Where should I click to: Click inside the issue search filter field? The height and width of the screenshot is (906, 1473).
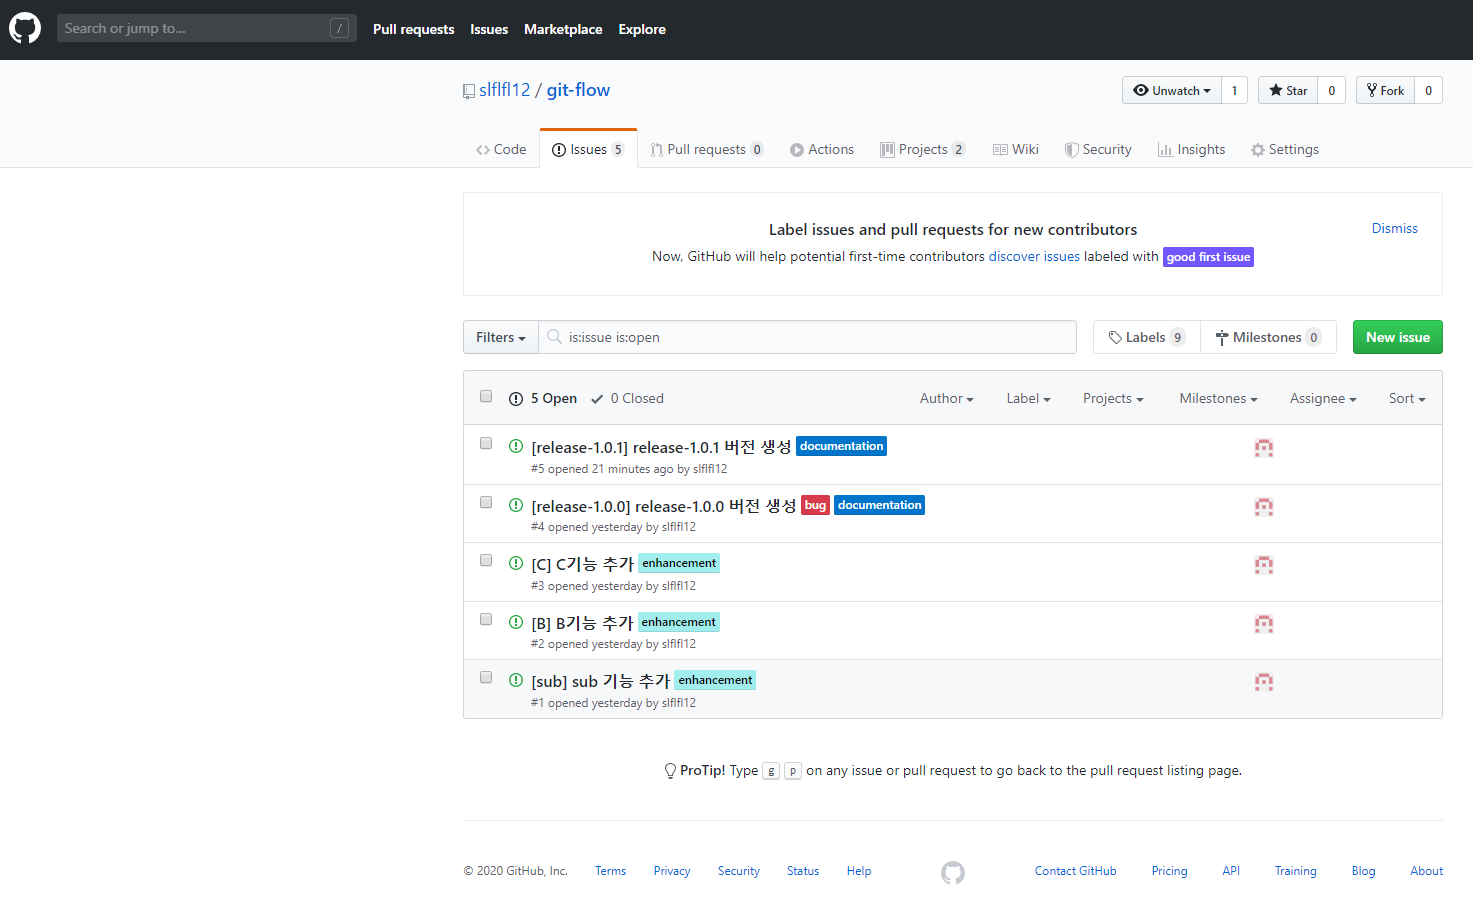[808, 337]
